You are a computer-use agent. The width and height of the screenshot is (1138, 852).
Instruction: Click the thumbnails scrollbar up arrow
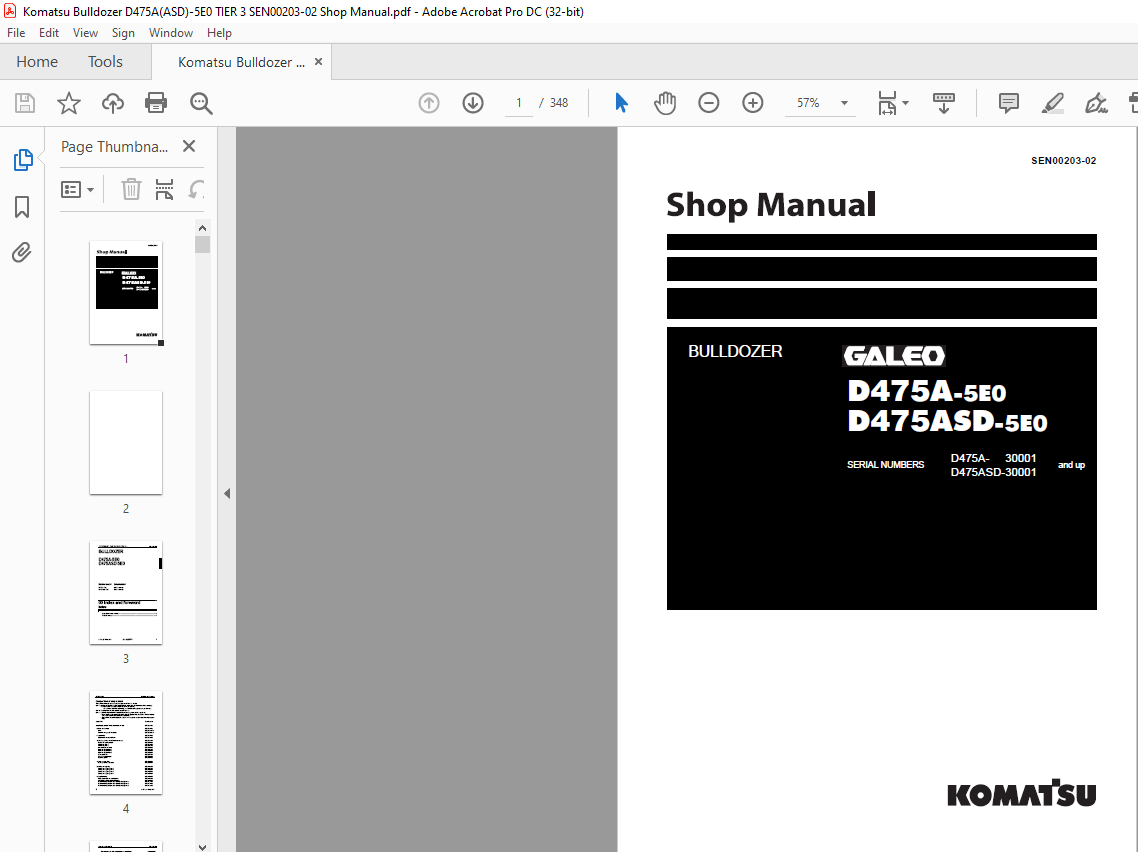pyautogui.click(x=202, y=228)
